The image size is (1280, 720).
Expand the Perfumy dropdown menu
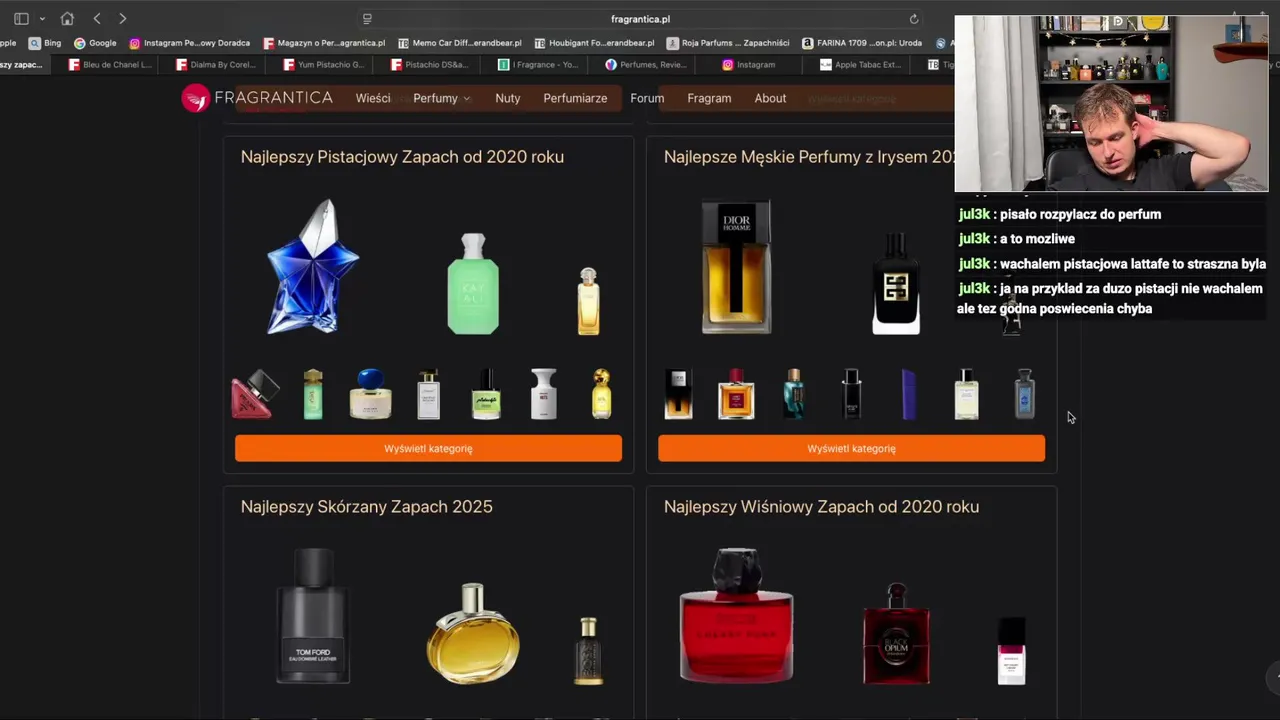click(x=441, y=98)
